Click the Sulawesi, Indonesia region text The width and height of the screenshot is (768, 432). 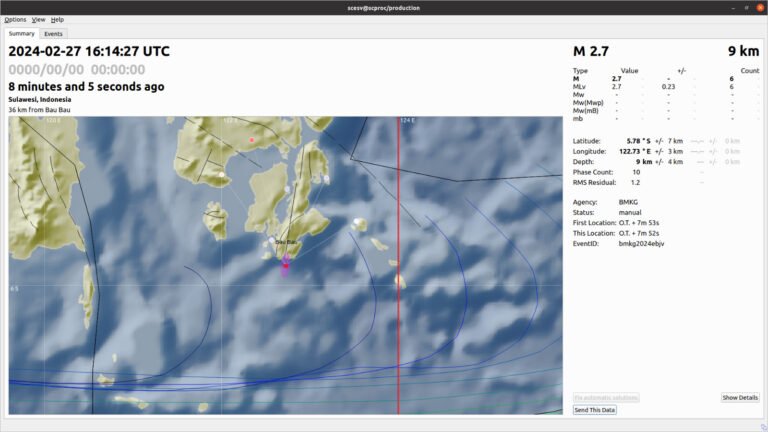coord(40,99)
